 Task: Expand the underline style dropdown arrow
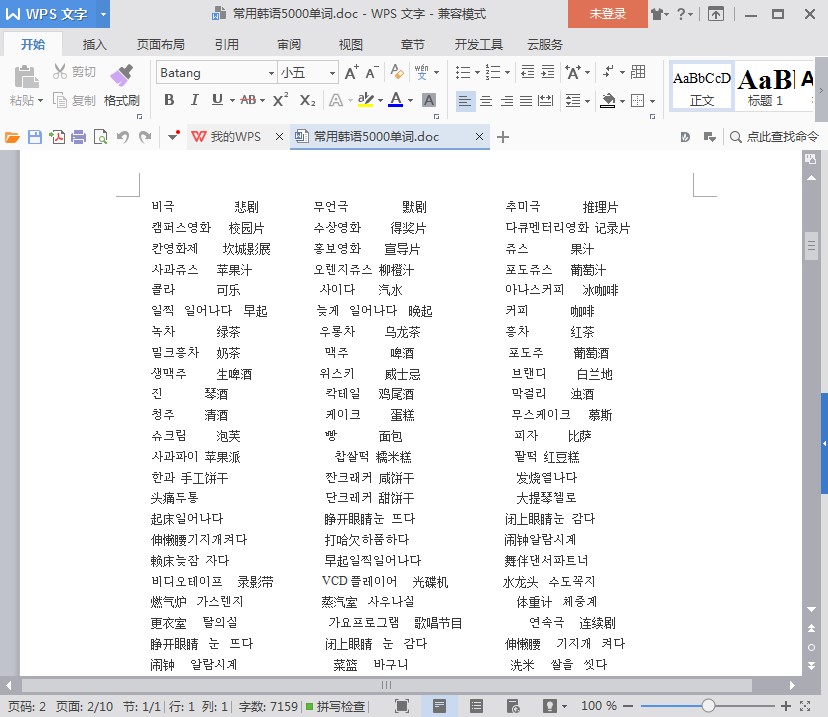[232, 100]
